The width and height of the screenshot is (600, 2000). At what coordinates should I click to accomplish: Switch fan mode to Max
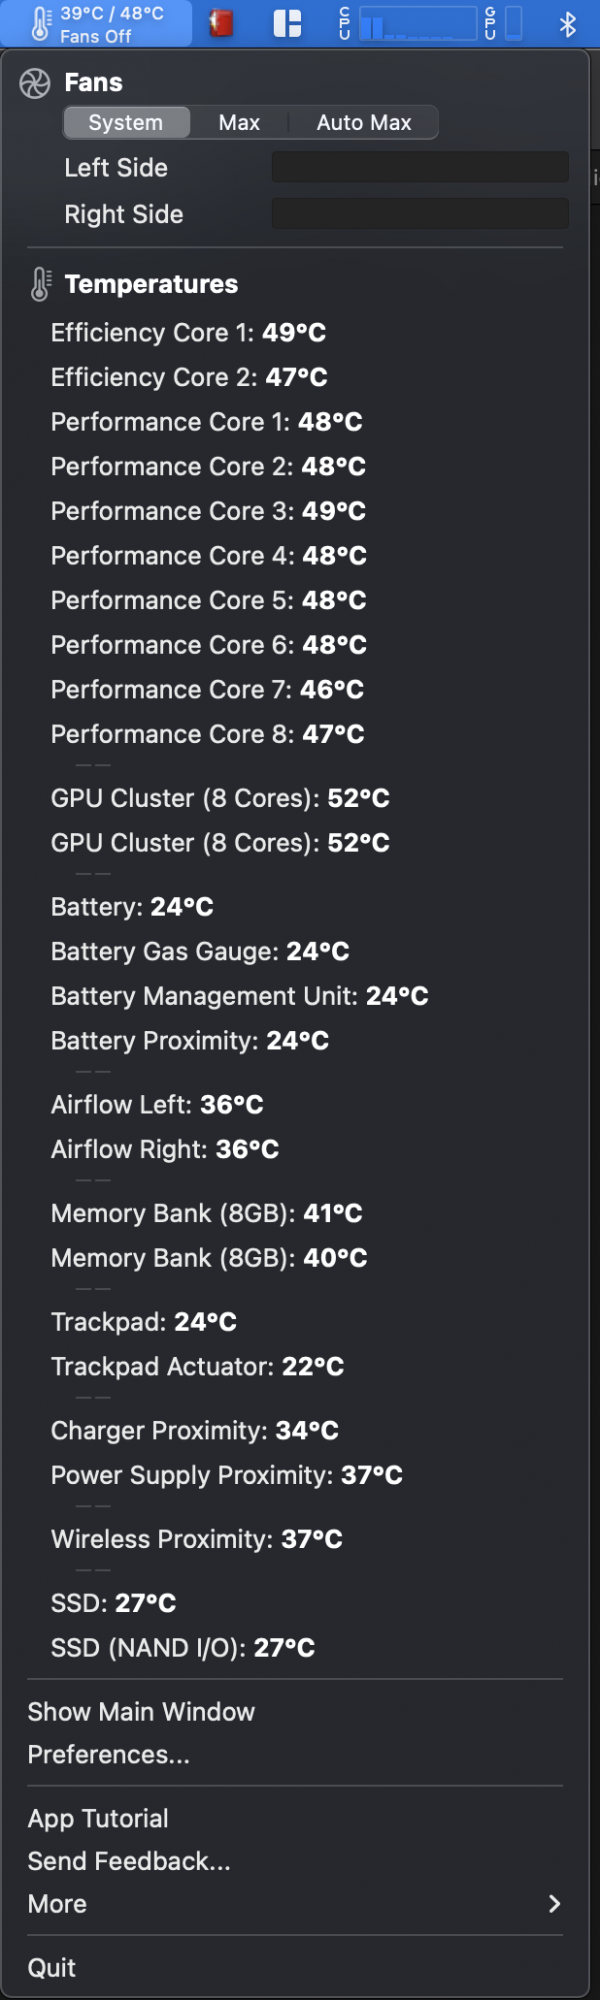239,123
